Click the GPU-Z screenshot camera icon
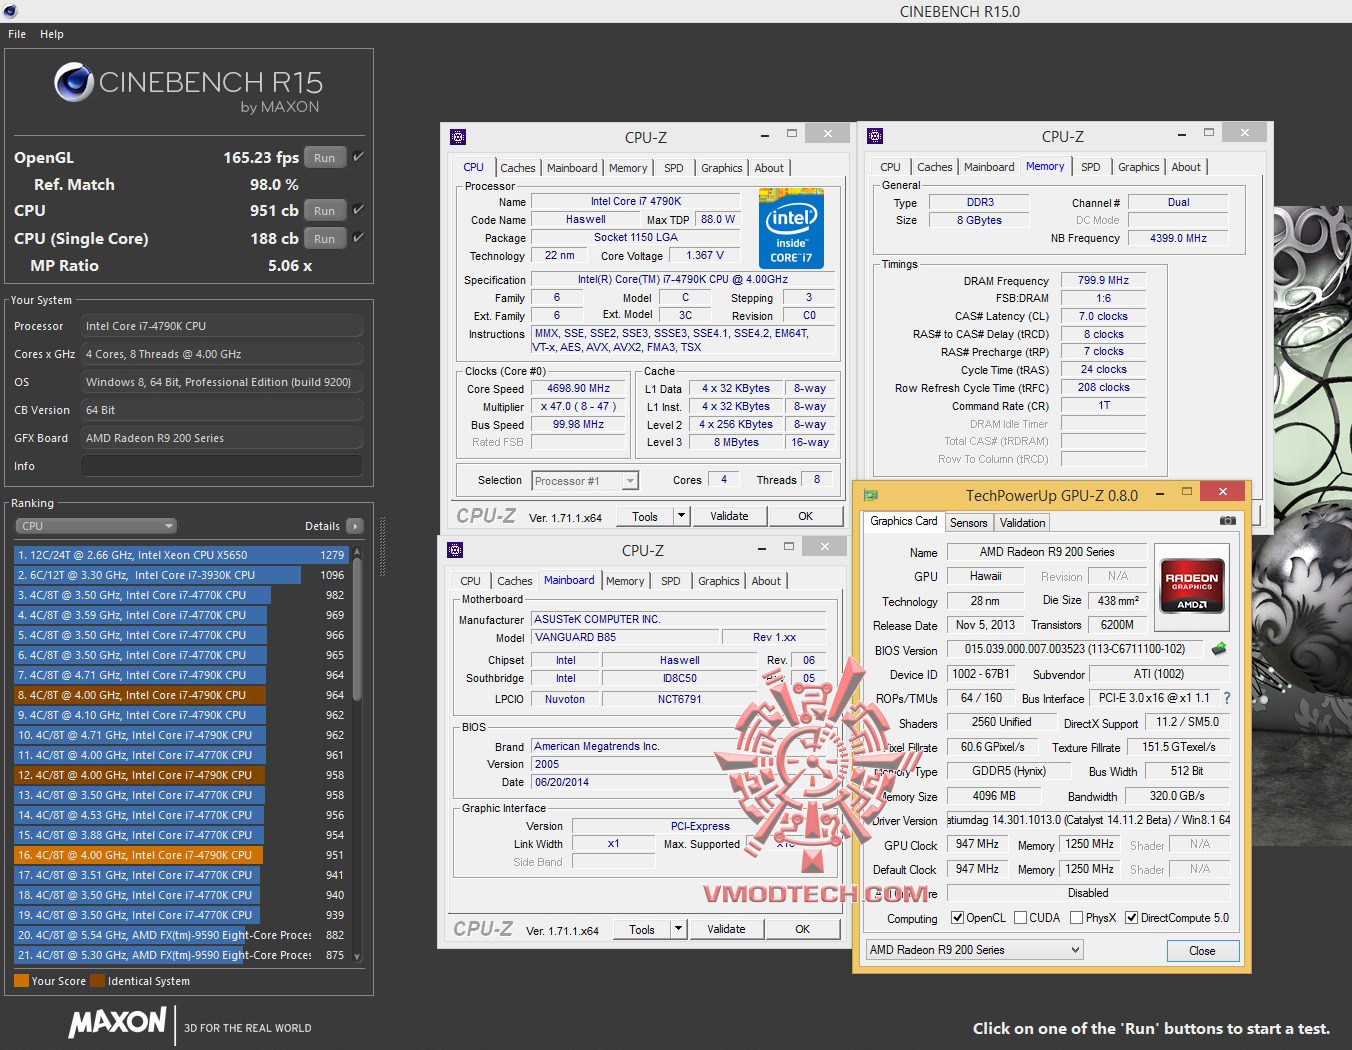The width and height of the screenshot is (1352, 1050). [x=1227, y=521]
